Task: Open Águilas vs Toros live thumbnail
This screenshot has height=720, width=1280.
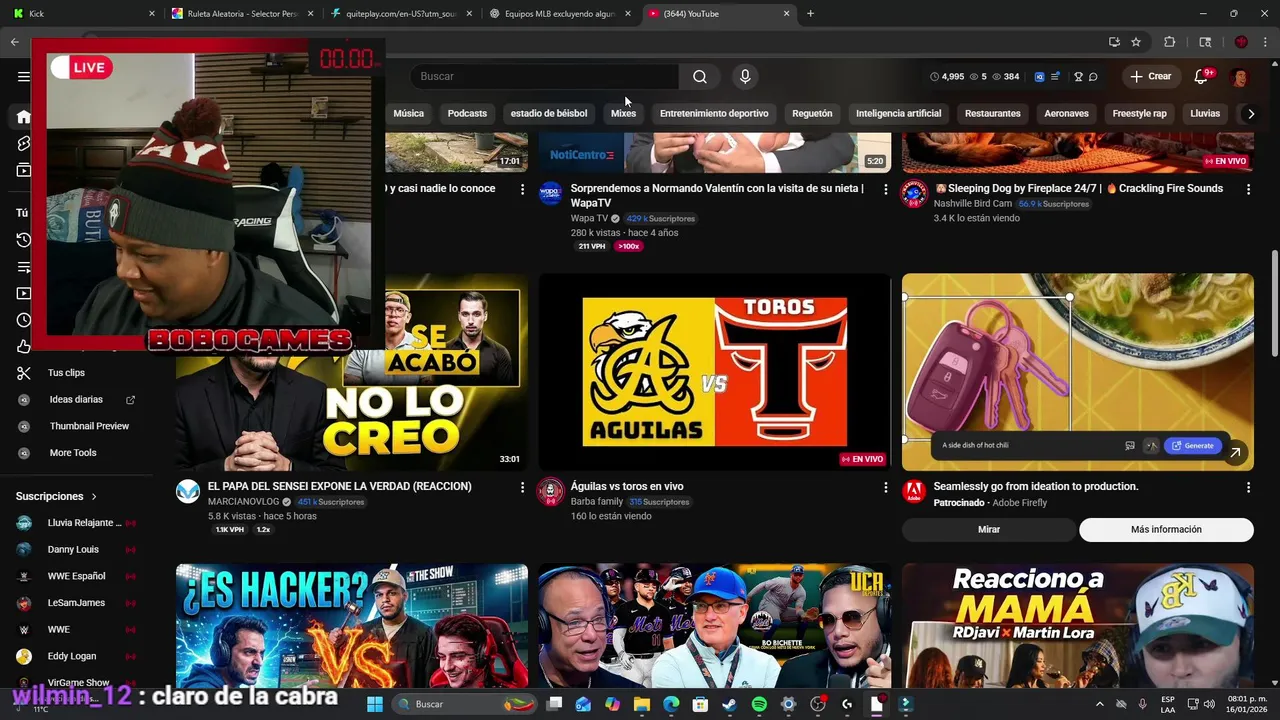Action: 714,372
